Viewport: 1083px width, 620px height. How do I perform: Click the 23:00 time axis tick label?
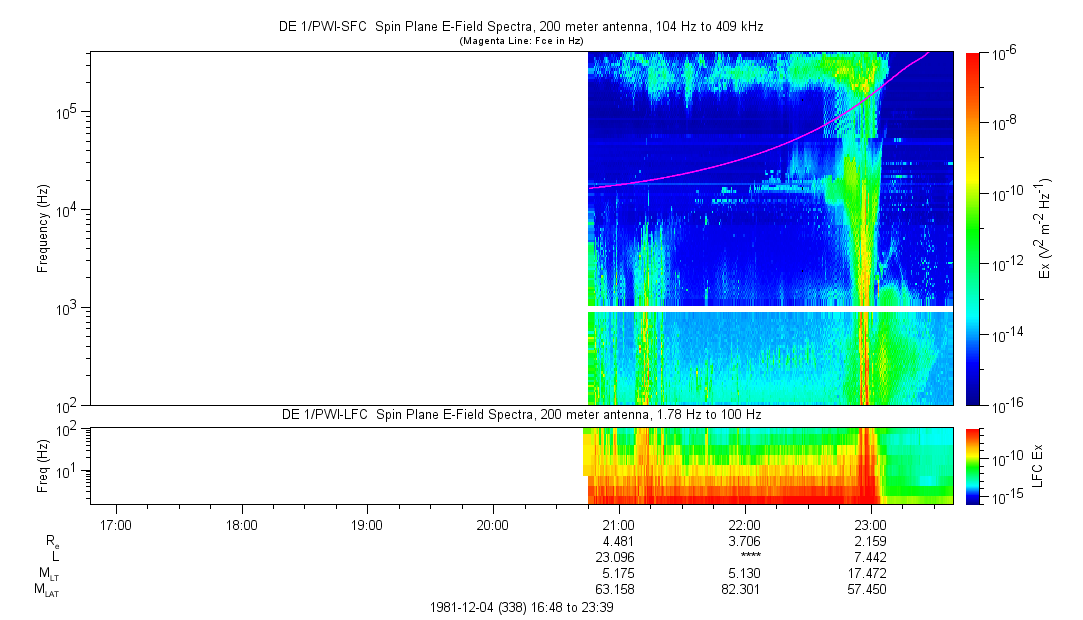[x=870, y=524]
